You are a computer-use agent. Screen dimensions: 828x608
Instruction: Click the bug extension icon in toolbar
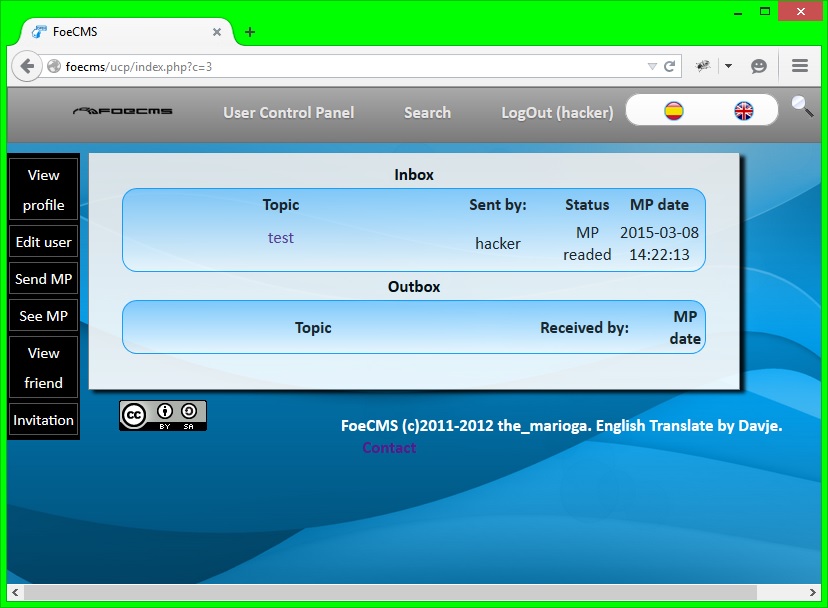tap(703, 66)
